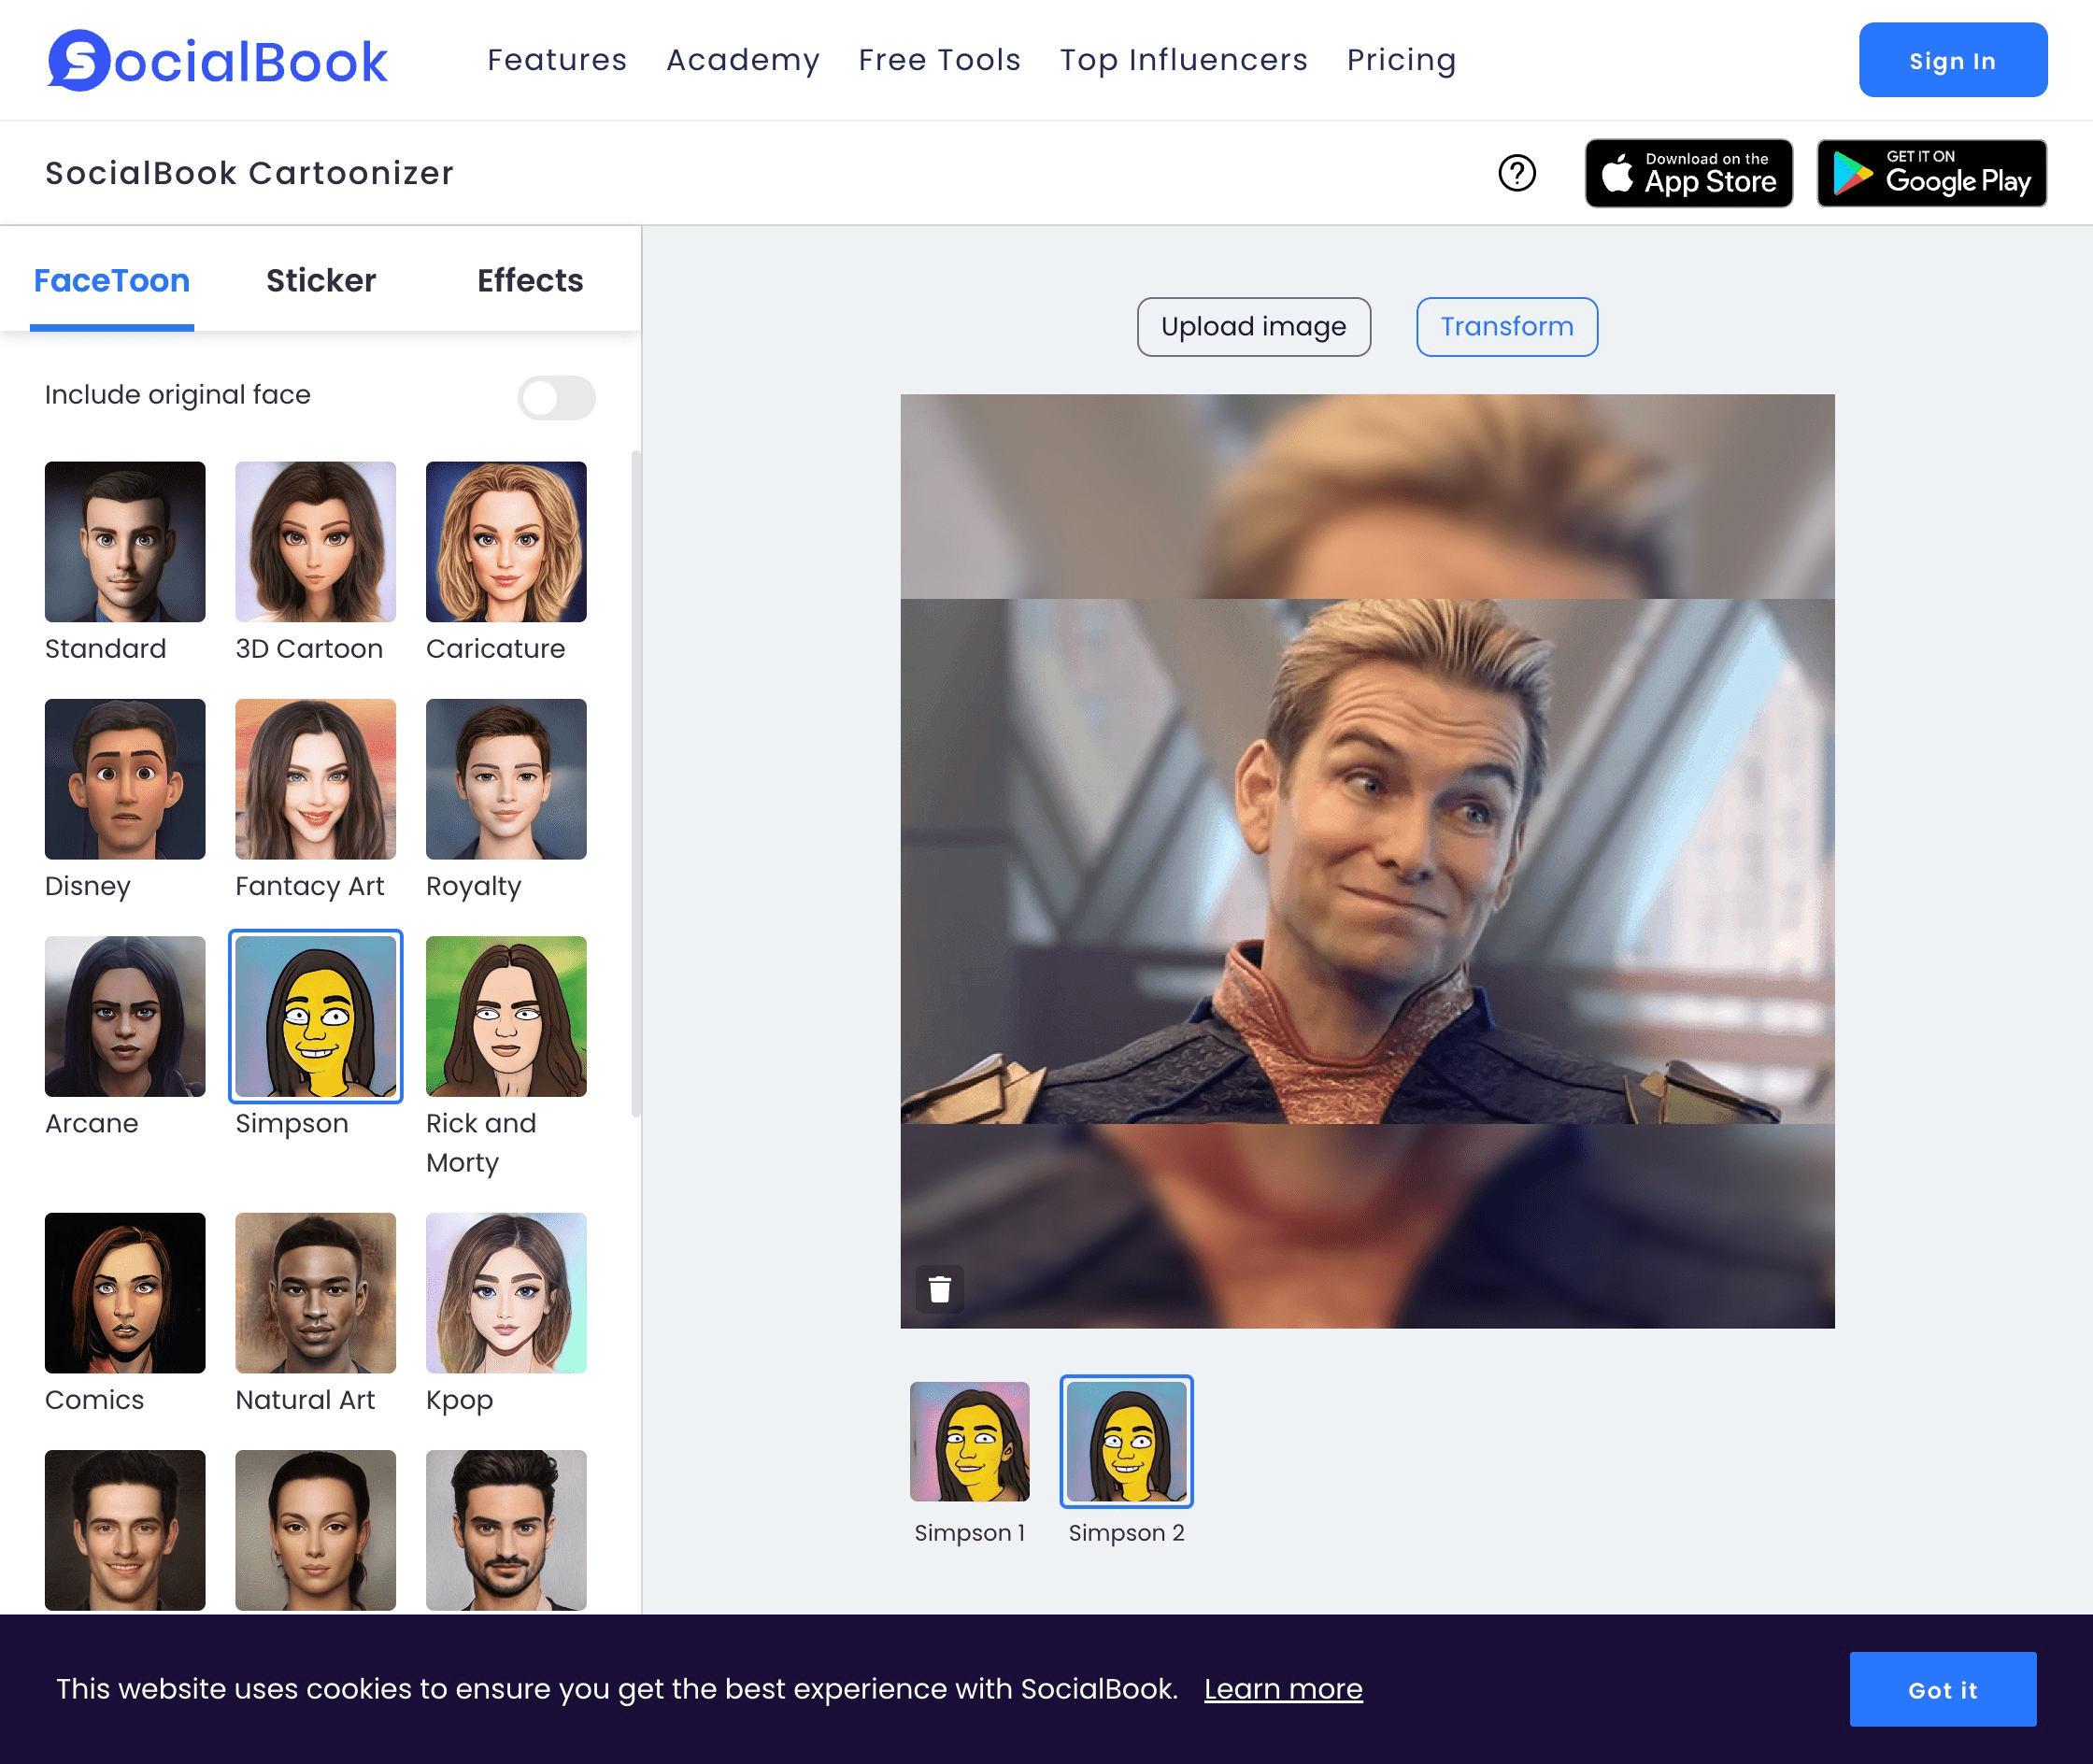Viewport: 2093px width, 1764px height.
Task: Click the style list vertical scrollbar
Action: coord(635,785)
